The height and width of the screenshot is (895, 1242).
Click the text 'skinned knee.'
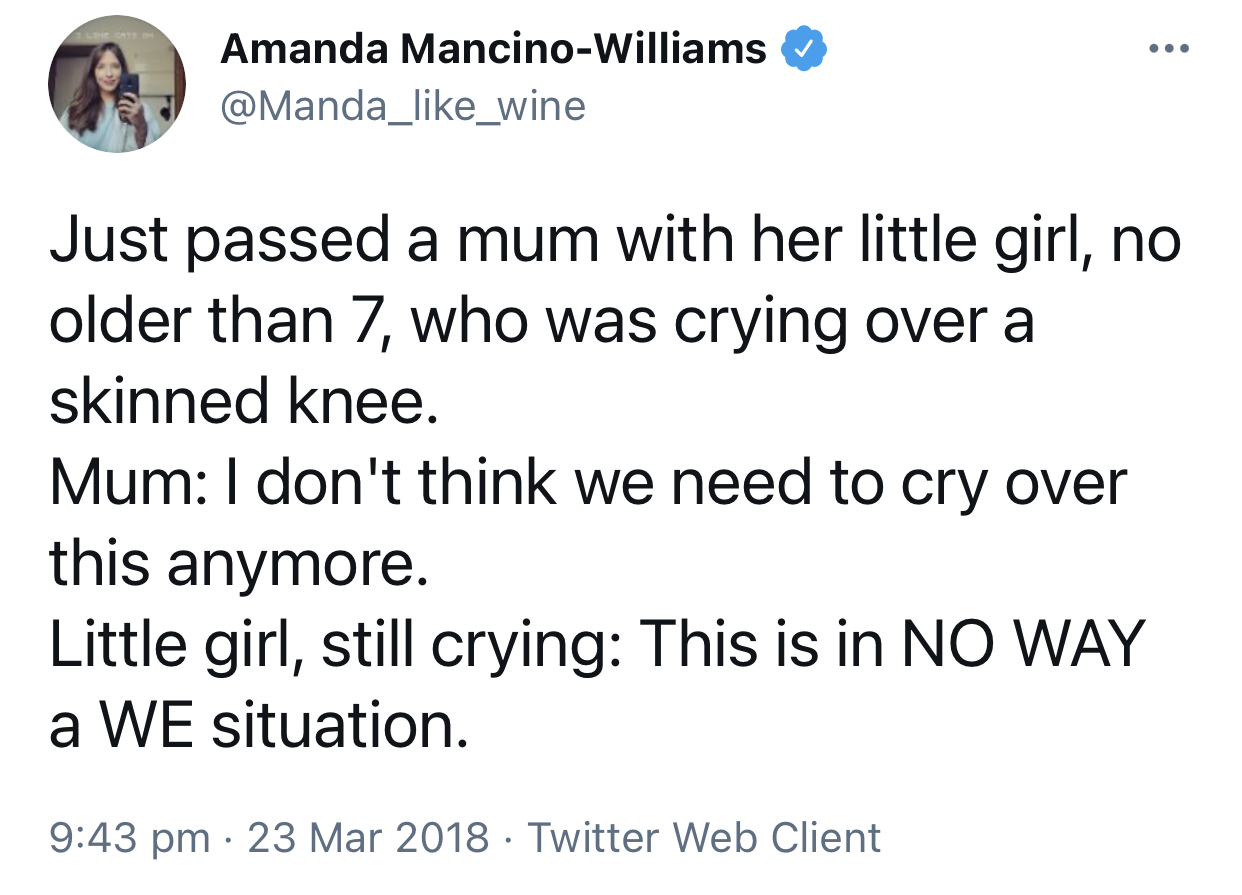tap(244, 402)
